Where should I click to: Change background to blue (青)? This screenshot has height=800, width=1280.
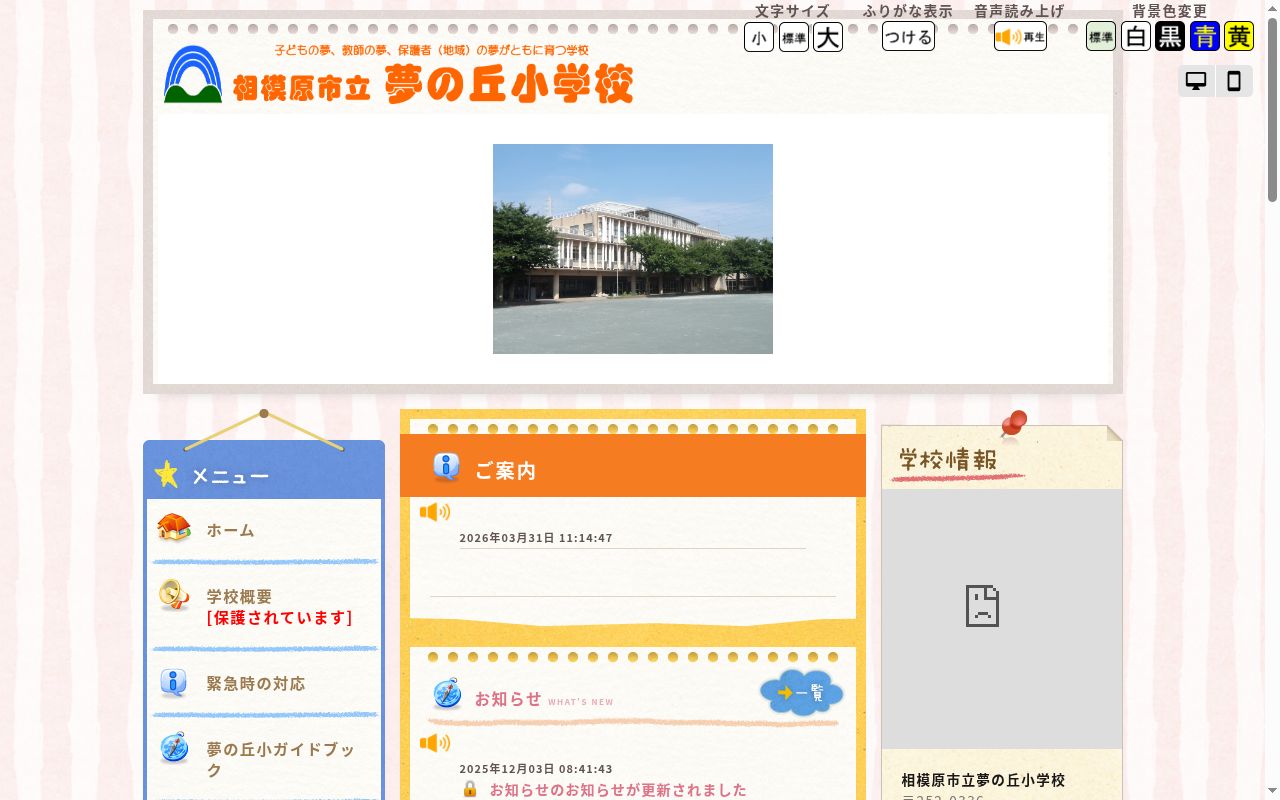pos(1205,37)
